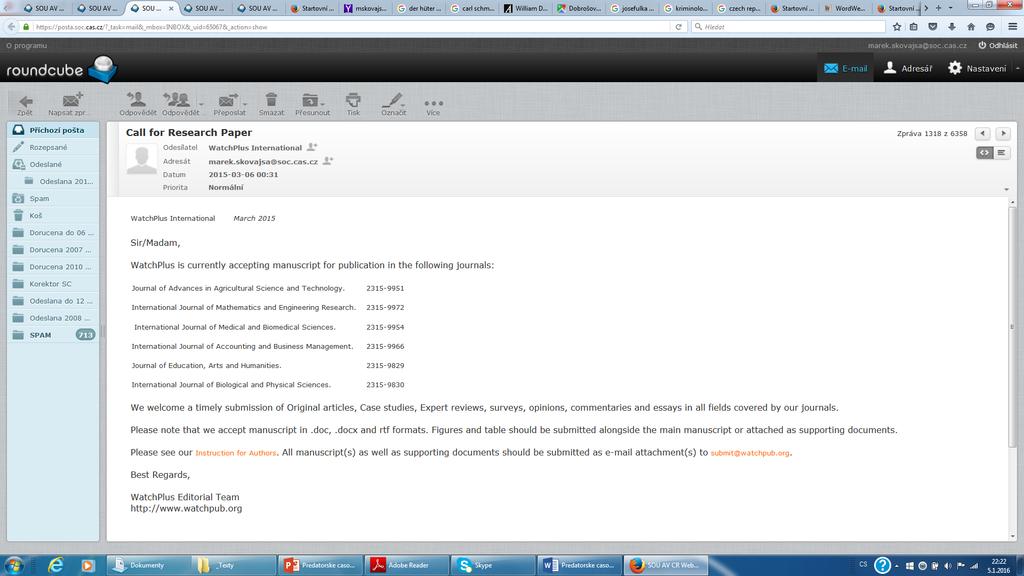
Task: Open a new browser tab with plus
Action: tap(938, 8)
